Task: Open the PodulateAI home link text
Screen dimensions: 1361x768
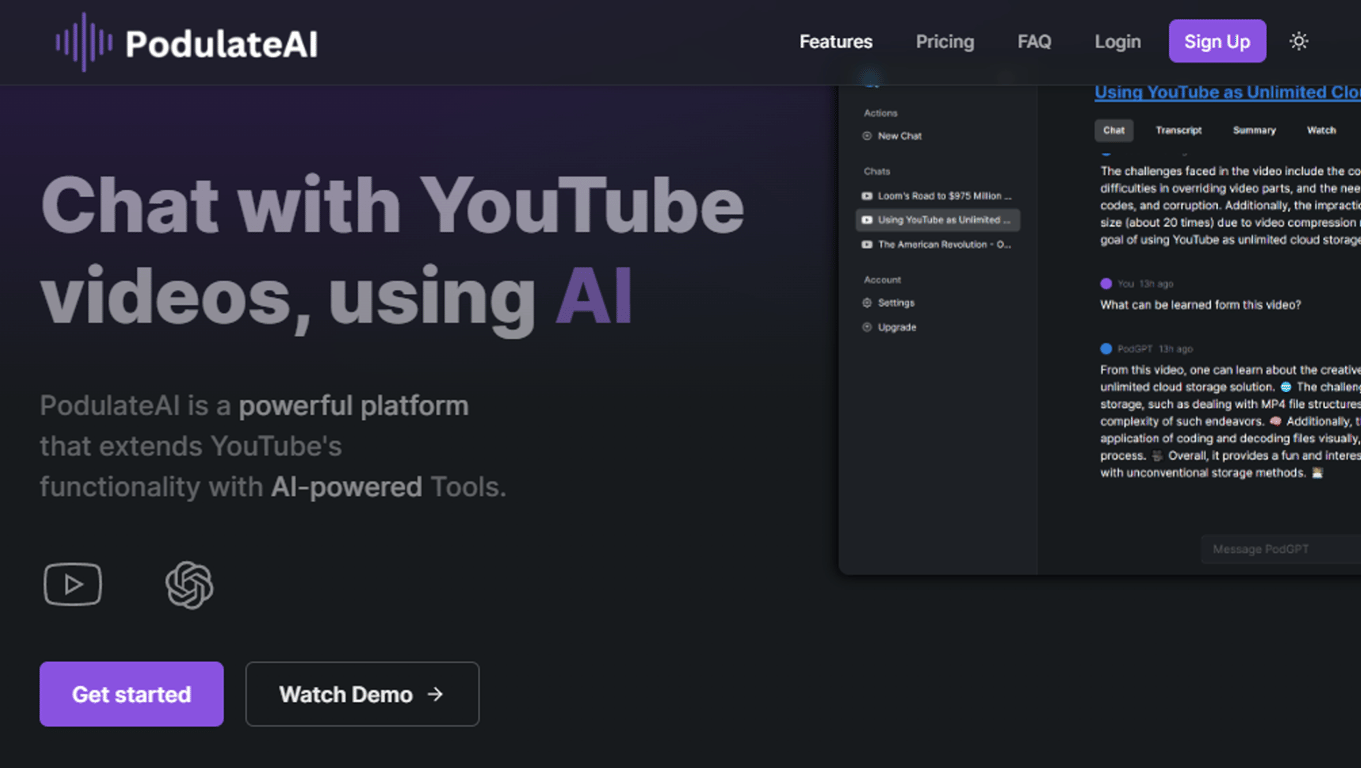Action: (222, 43)
